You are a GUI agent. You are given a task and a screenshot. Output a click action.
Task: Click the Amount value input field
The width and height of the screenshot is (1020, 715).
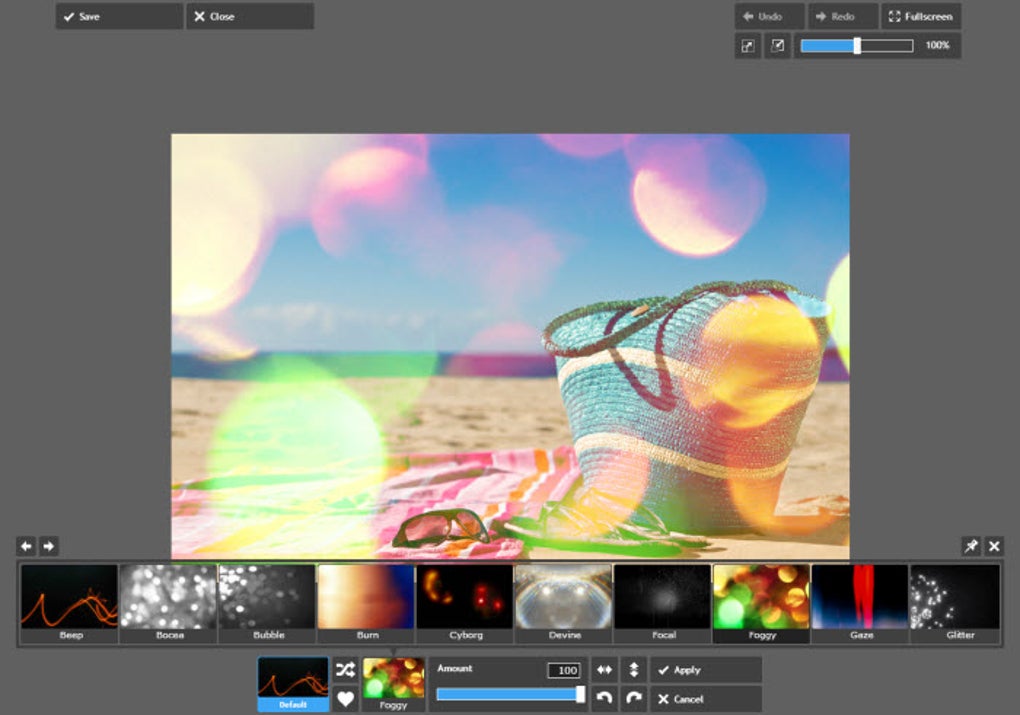[564, 671]
